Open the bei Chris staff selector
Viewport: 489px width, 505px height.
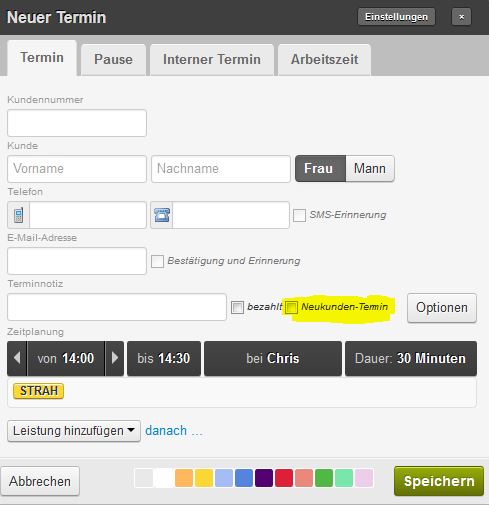[x=273, y=358]
